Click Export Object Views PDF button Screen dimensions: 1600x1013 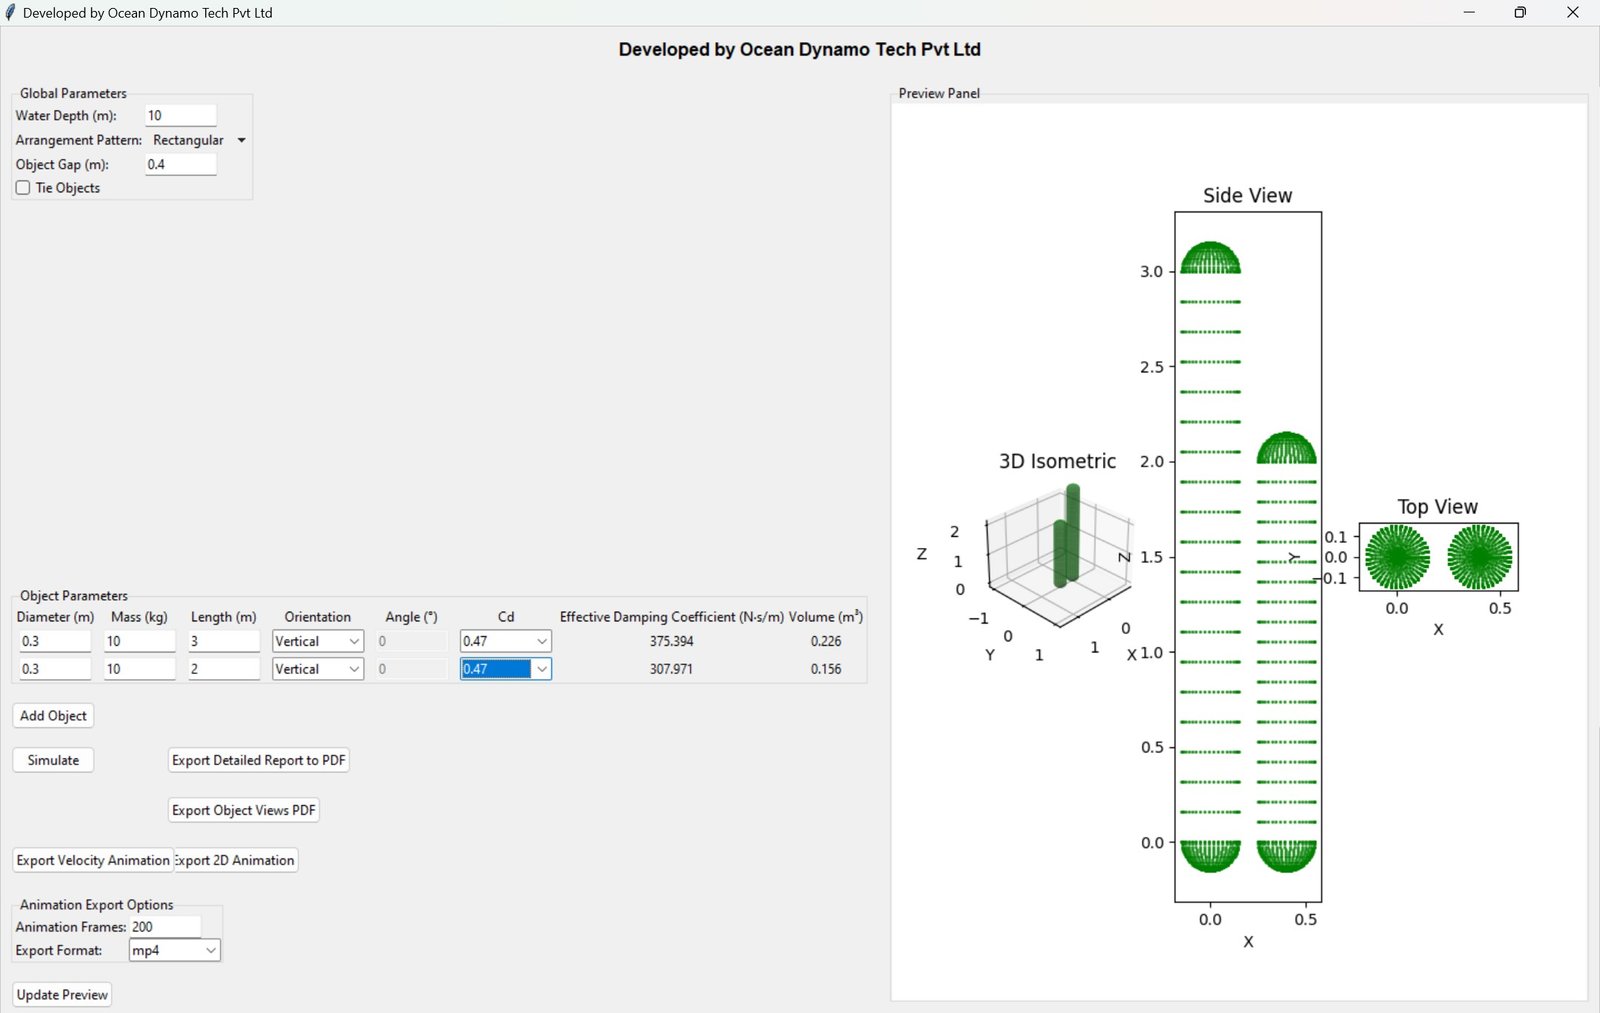(x=243, y=811)
